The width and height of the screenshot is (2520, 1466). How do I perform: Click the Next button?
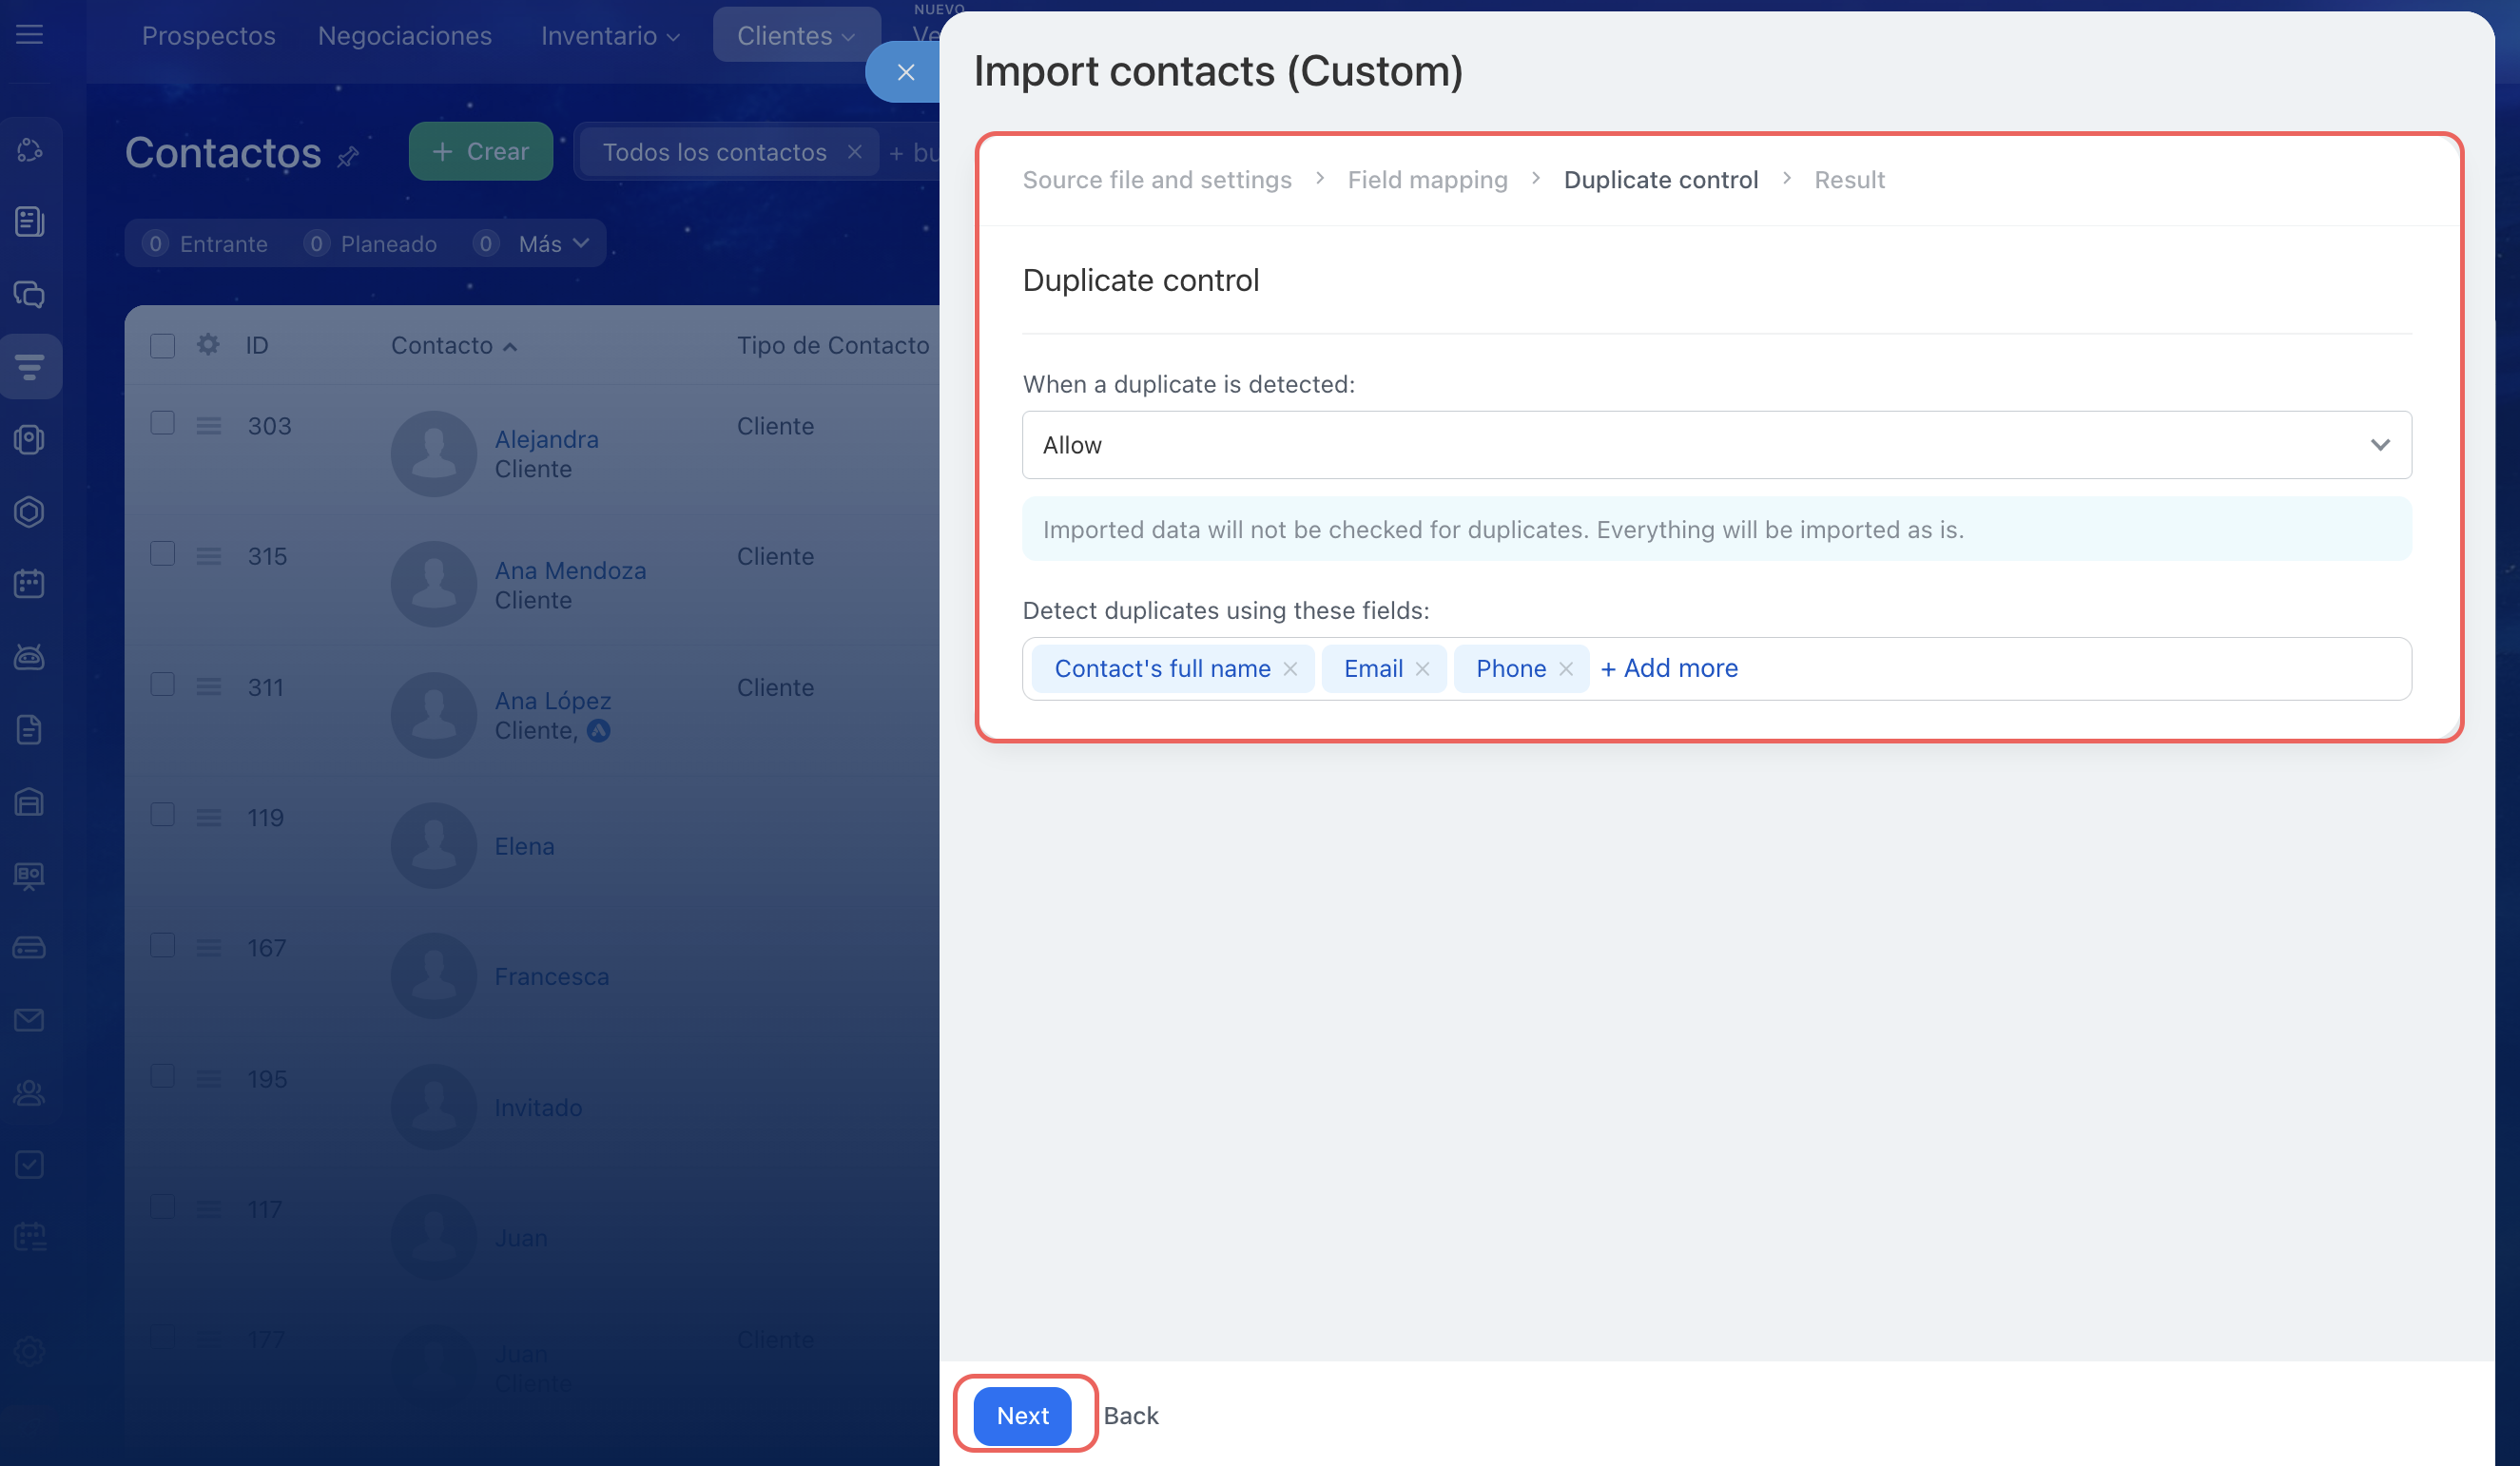1022,1415
